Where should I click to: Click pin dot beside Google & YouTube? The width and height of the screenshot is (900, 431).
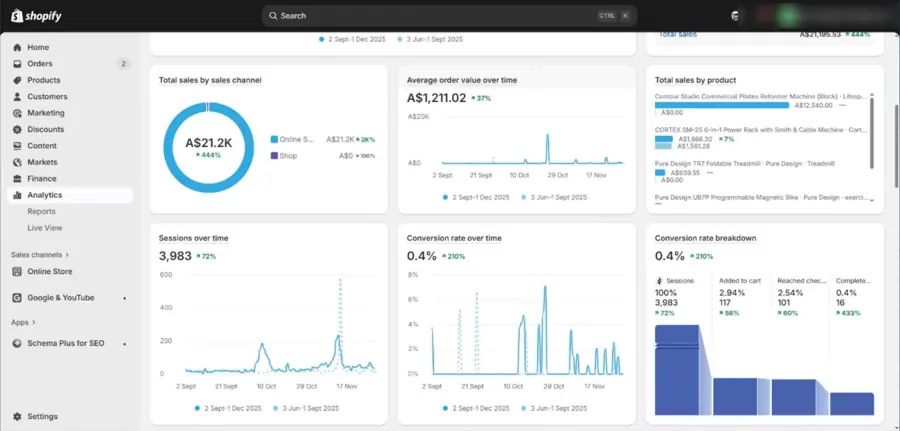(x=125, y=298)
